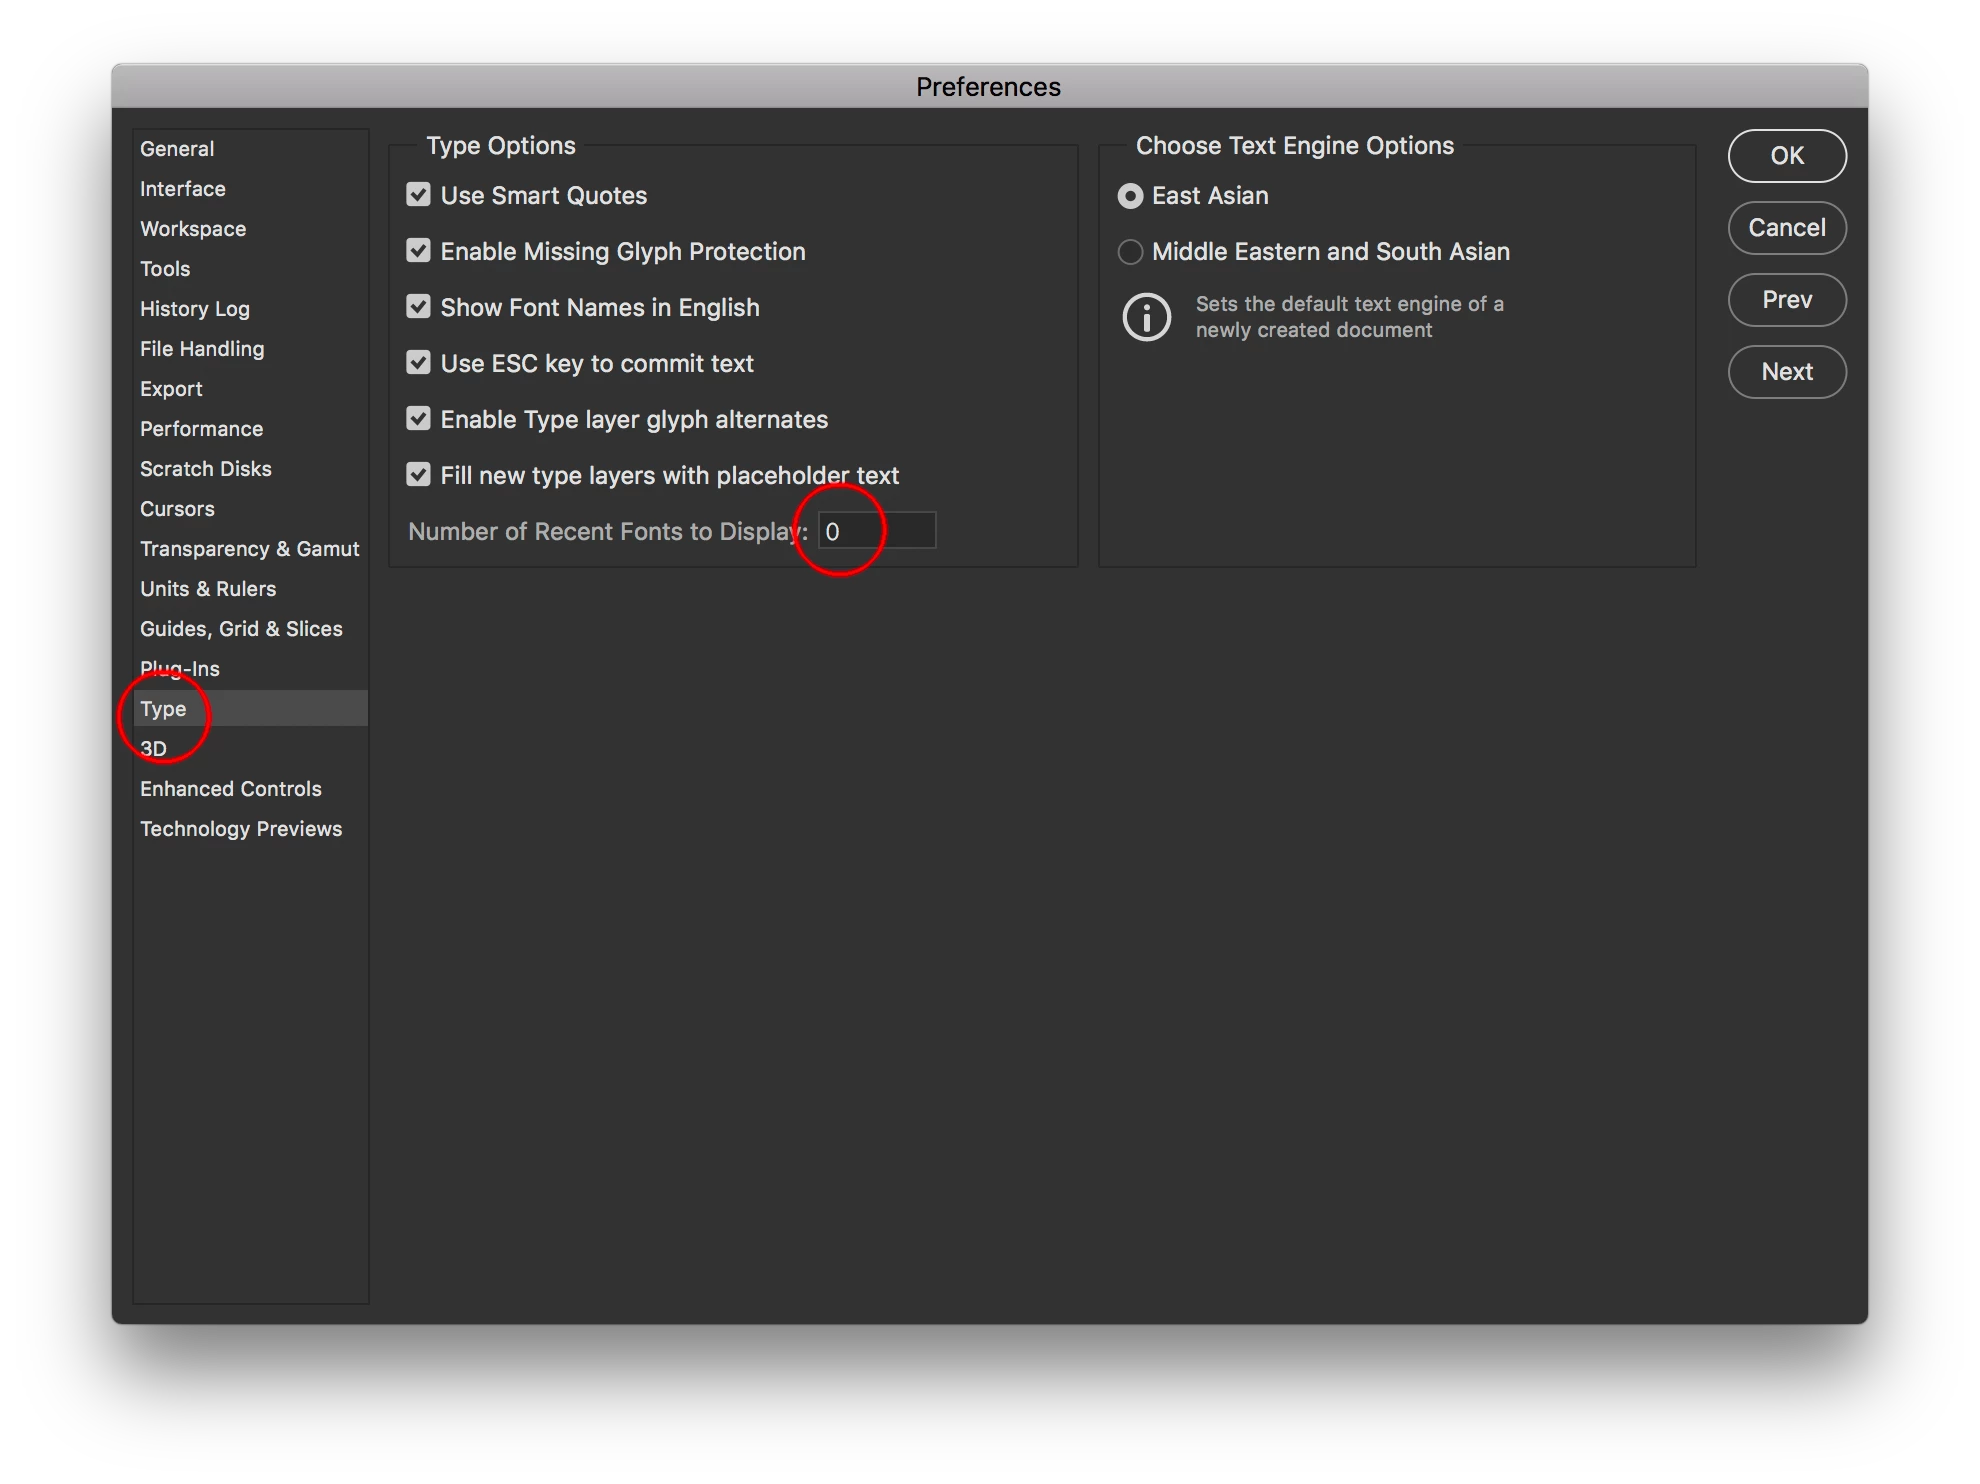Open the General preferences category
The width and height of the screenshot is (1980, 1484).
[x=177, y=149]
